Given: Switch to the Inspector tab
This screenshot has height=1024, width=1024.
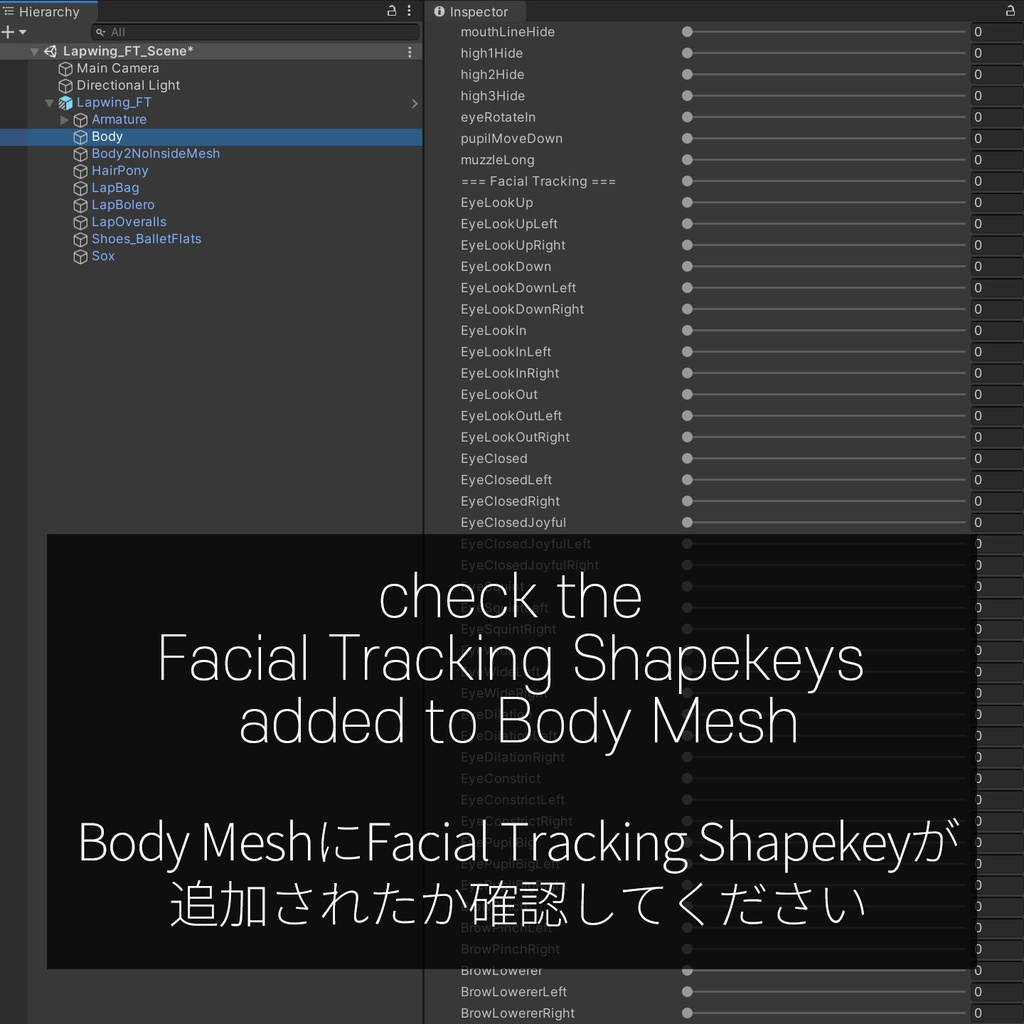Looking at the screenshot, I should [477, 11].
